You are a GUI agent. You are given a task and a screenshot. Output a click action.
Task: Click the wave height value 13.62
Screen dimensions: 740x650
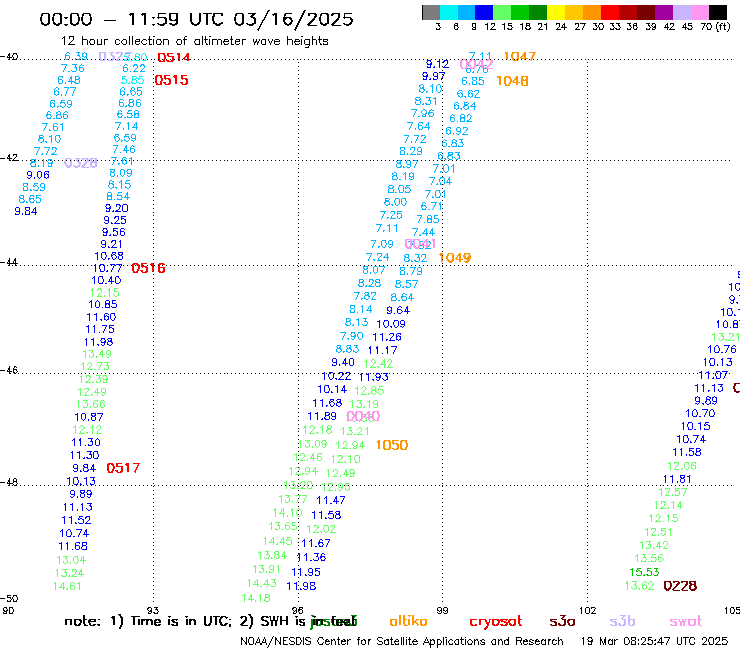pyautogui.click(x=639, y=586)
